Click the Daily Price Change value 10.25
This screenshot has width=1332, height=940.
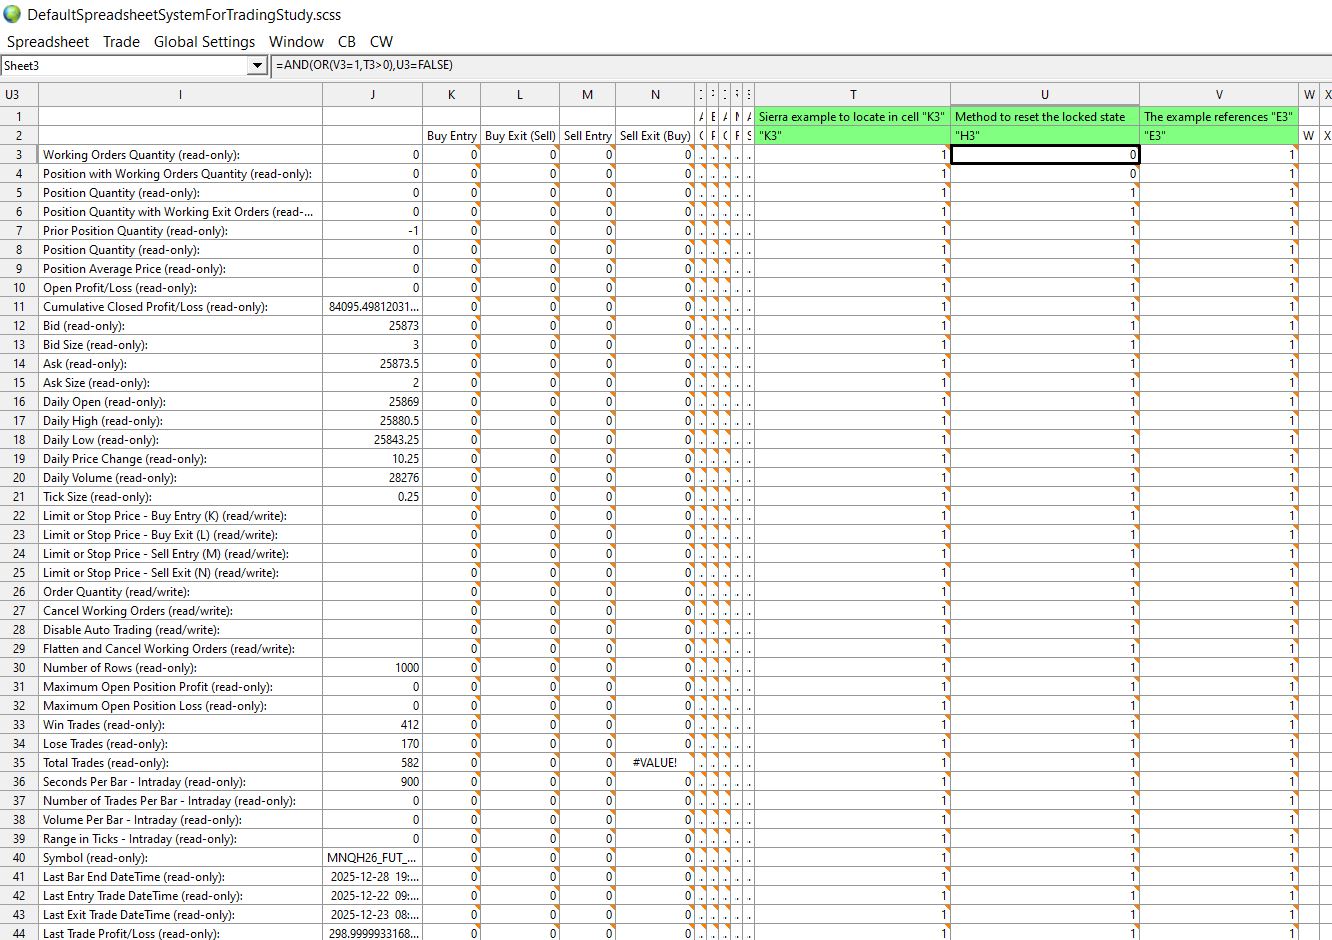click(373, 459)
